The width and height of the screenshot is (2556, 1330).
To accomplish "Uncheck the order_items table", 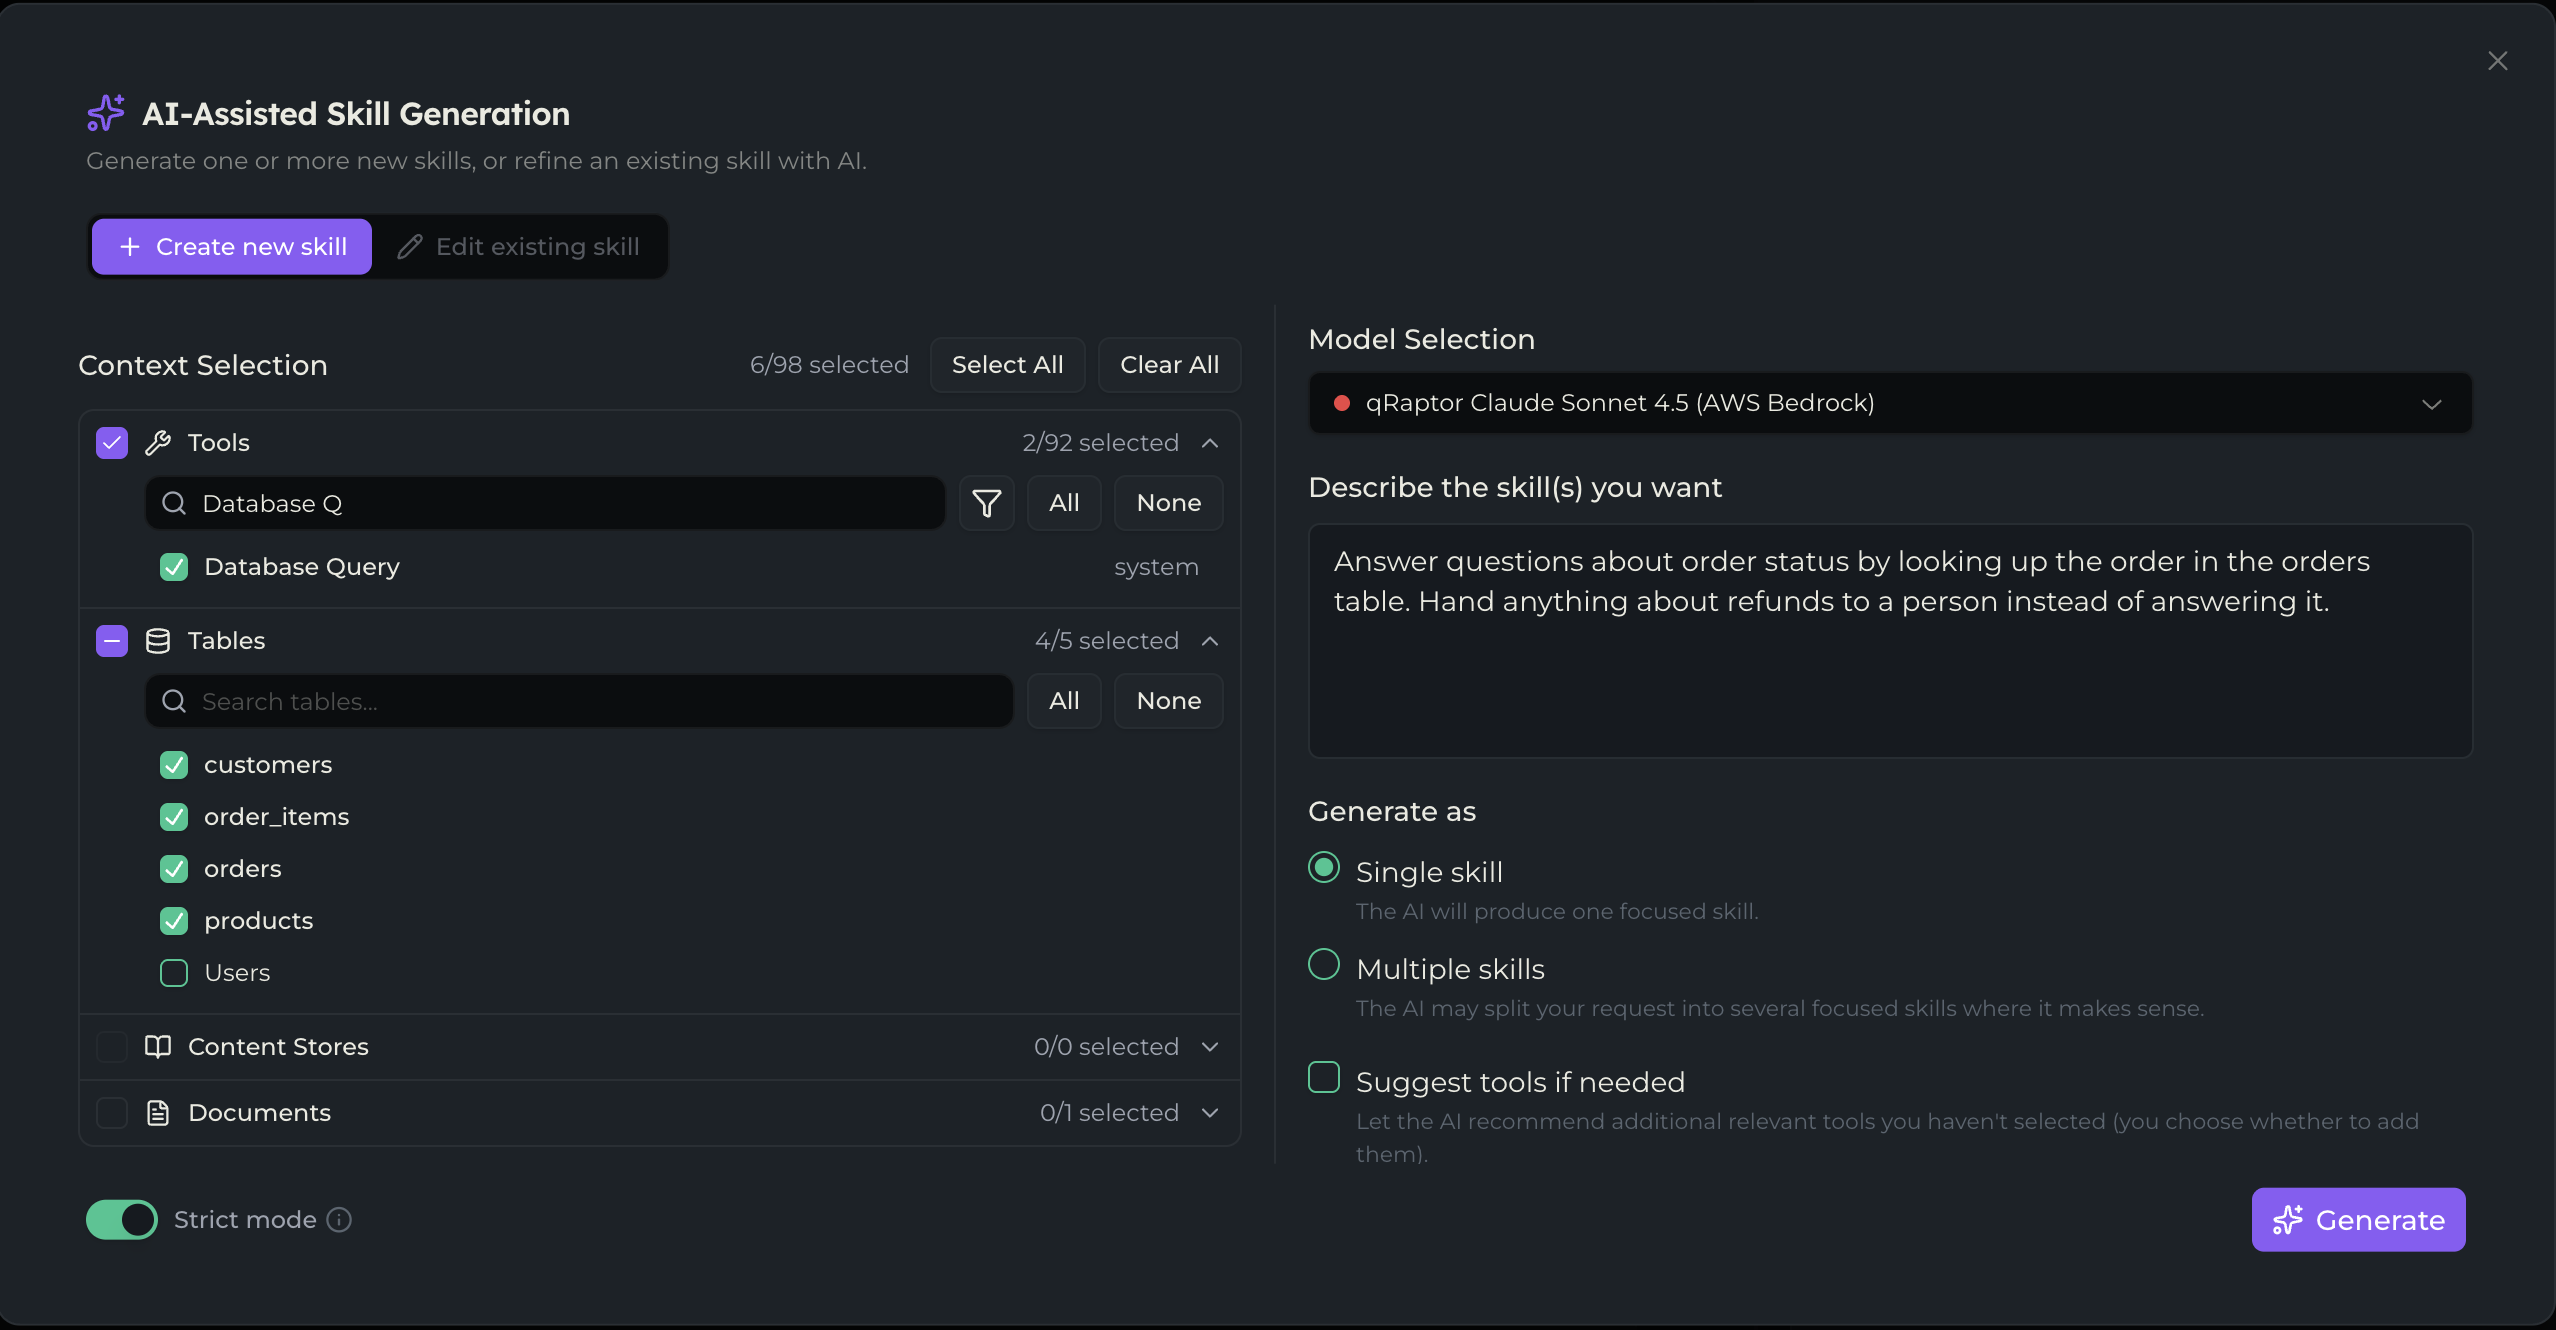I will 174,817.
